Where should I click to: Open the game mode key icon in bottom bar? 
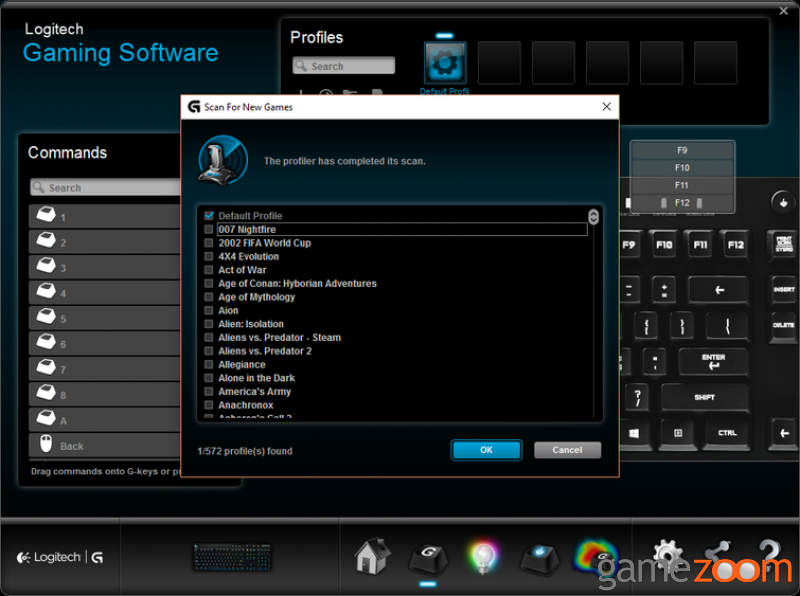(x=539, y=559)
